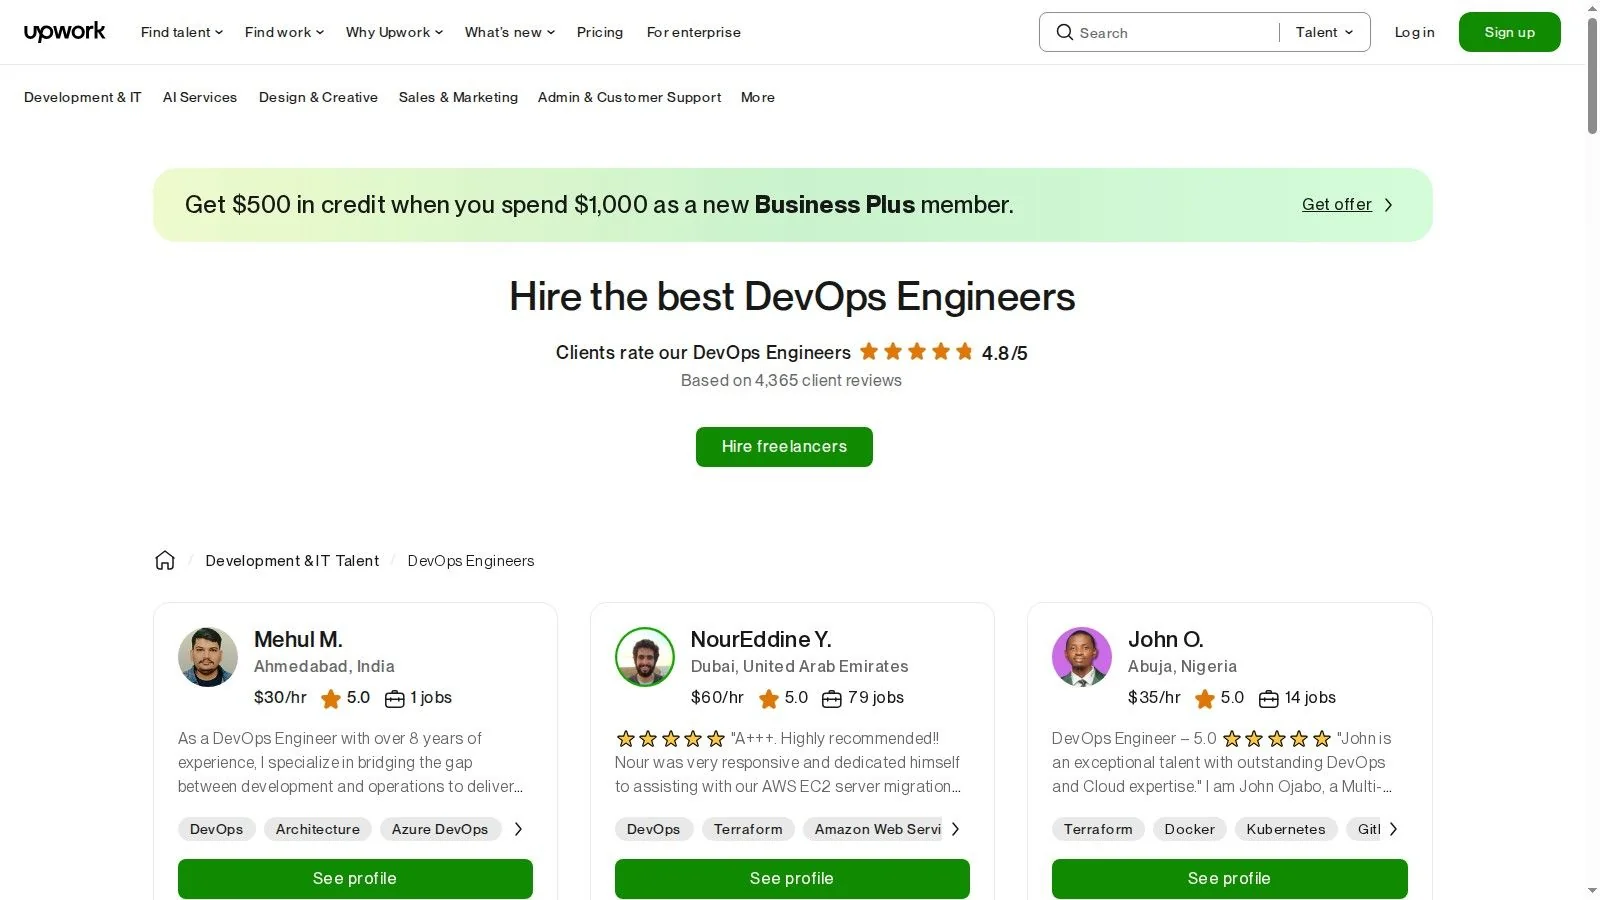This screenshot has height=900, width=1600.
Task: Click John O.'s profile avatar
Action: (1081, 657)
